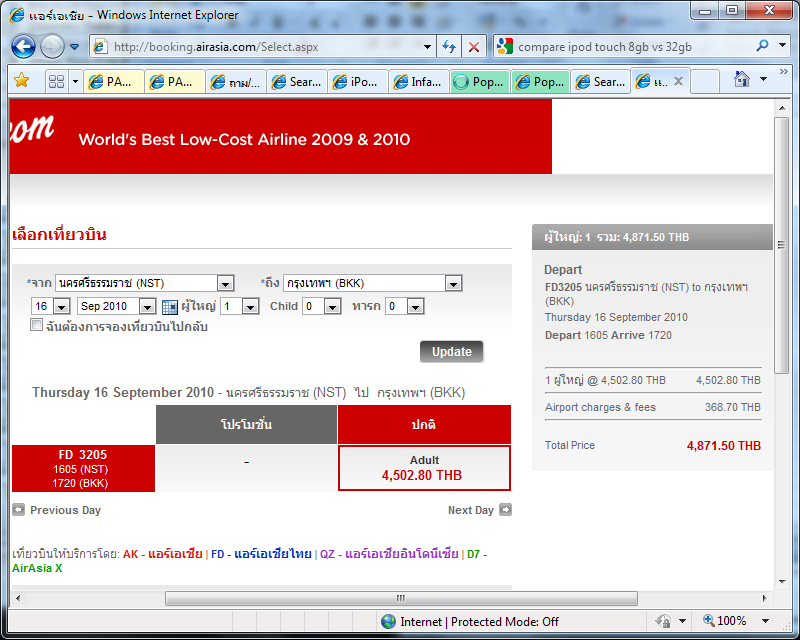Open the zoom level dropdown arrow

coord(765,621)
